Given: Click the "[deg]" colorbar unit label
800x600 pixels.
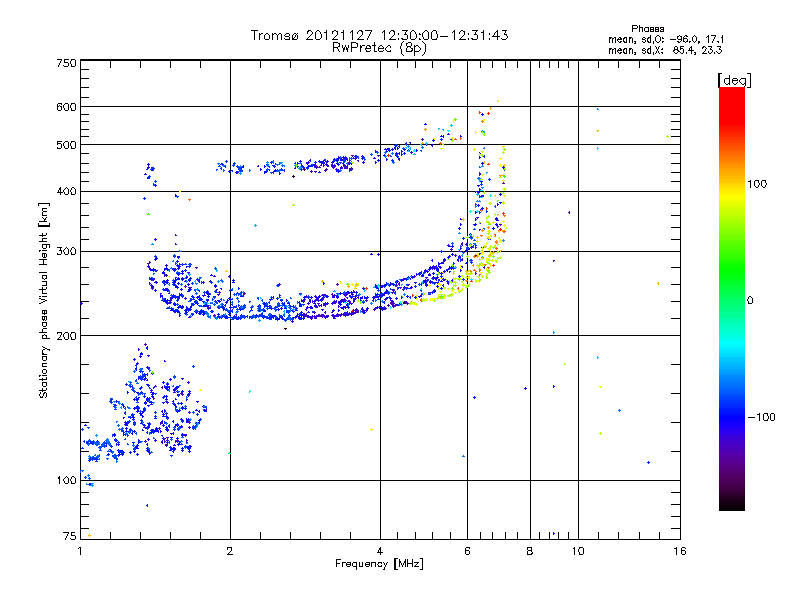Looking at the screenshot, I should coord(734,80).
